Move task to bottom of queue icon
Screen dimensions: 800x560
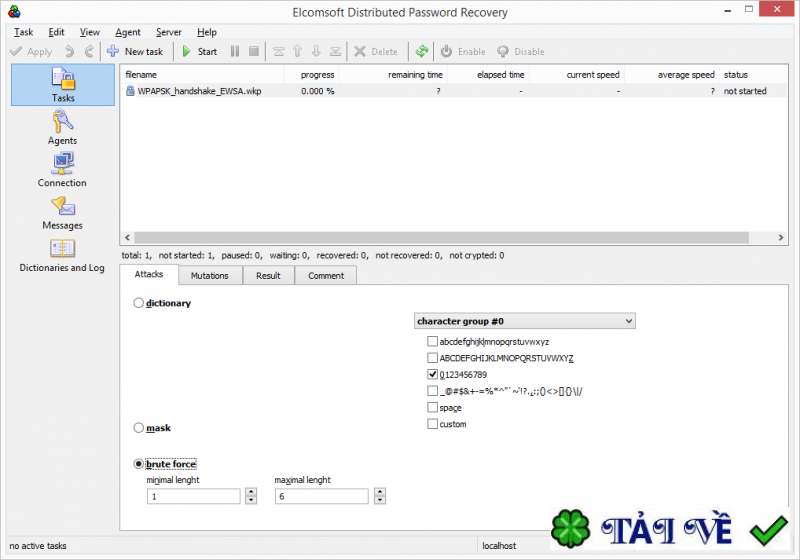click(x=335, y=52)
